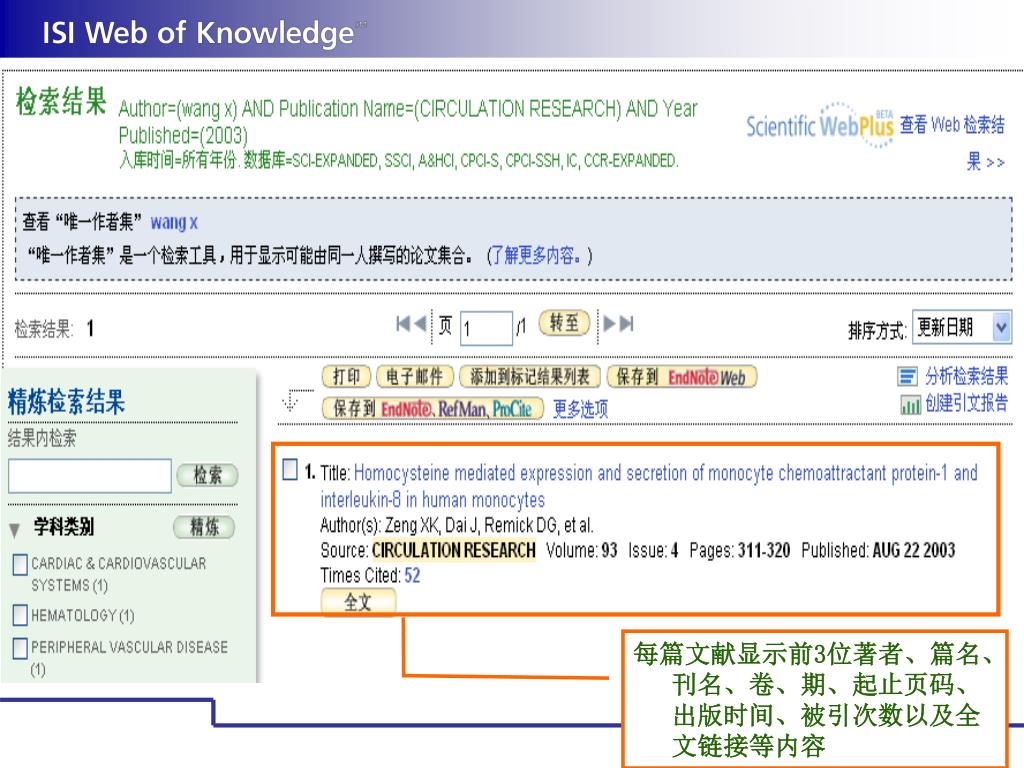Image resolution: width=1024 pixels, height=768 pixels.
Task: Open the 更多选项 more options link
Action: coord(581,409)
